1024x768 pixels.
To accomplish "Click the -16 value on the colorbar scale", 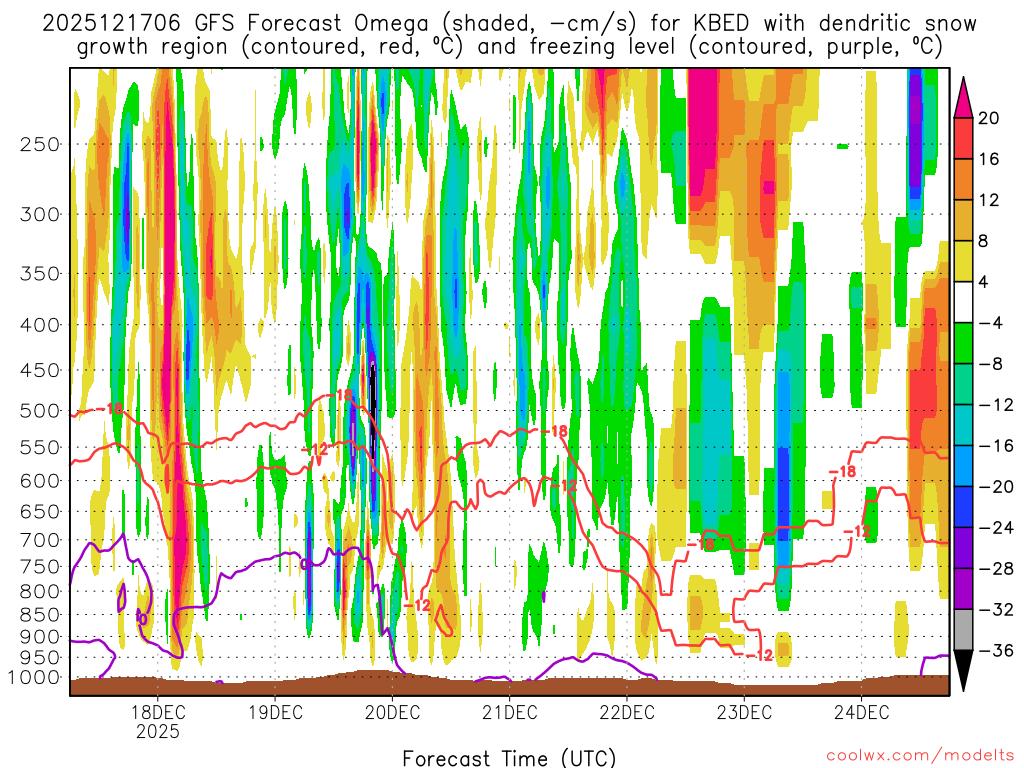I will pos(995,446).
